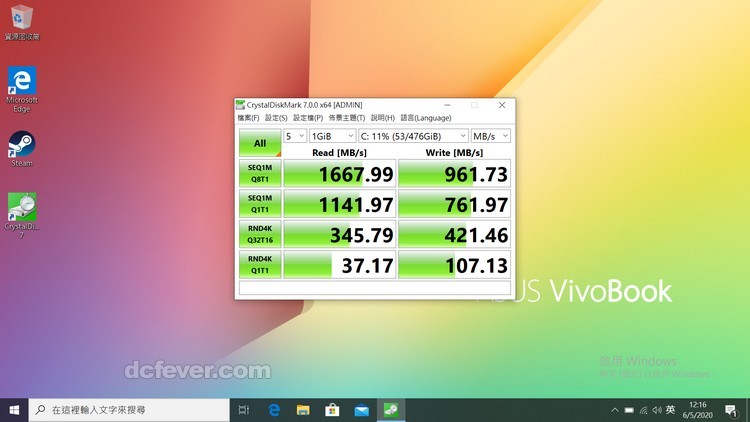Open the 佈景主題(T) menu
750x422 pixels.
[347, 118]
